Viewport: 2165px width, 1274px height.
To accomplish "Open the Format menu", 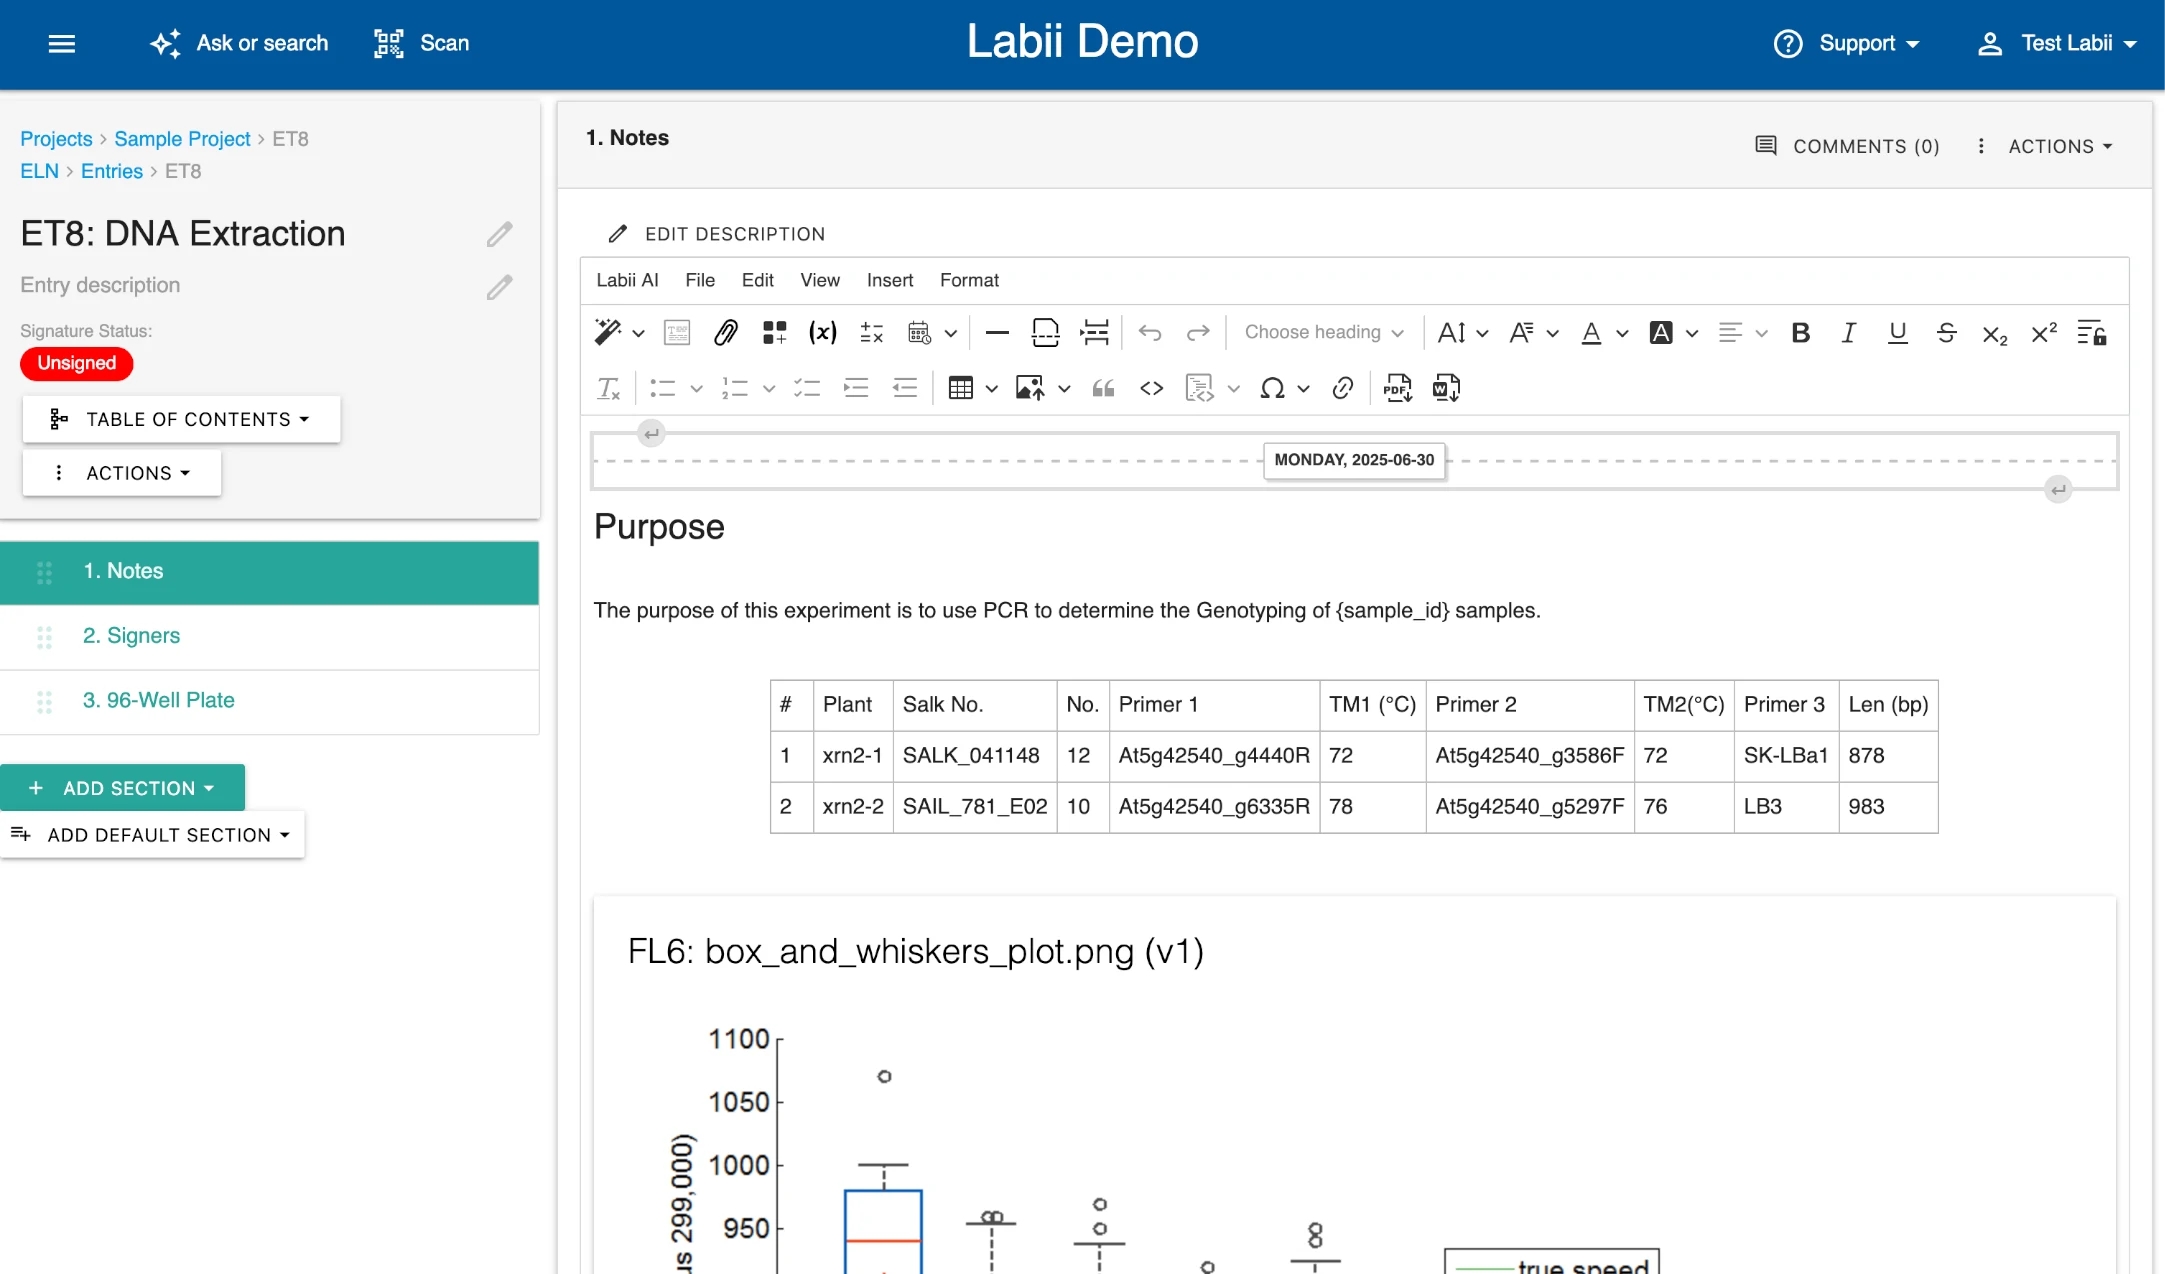I will coord(968,280).
